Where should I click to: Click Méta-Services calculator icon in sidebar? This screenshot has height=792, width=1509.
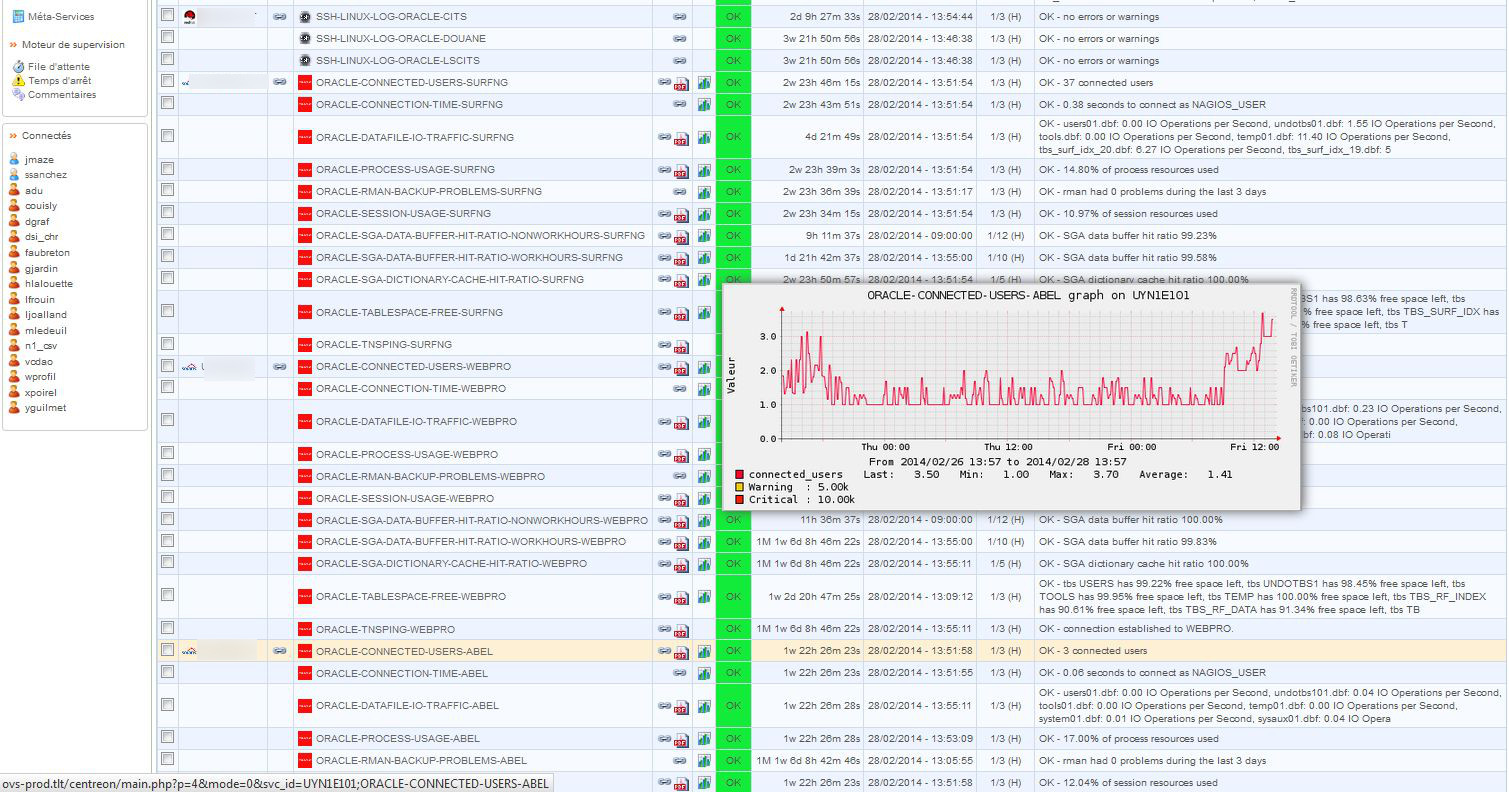pyautogui.click(x=18, y=17)
